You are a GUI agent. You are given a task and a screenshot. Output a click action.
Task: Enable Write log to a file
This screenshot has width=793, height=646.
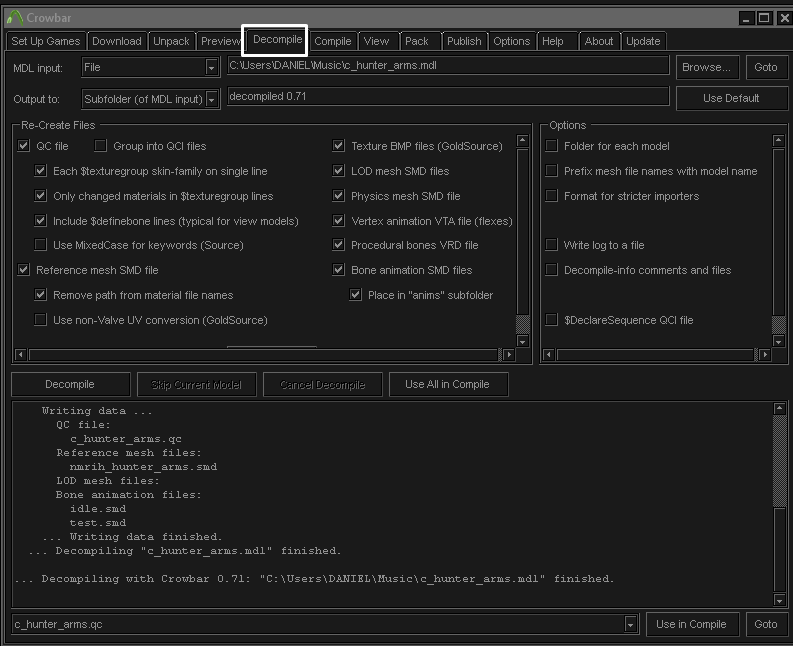pos(551,245)
